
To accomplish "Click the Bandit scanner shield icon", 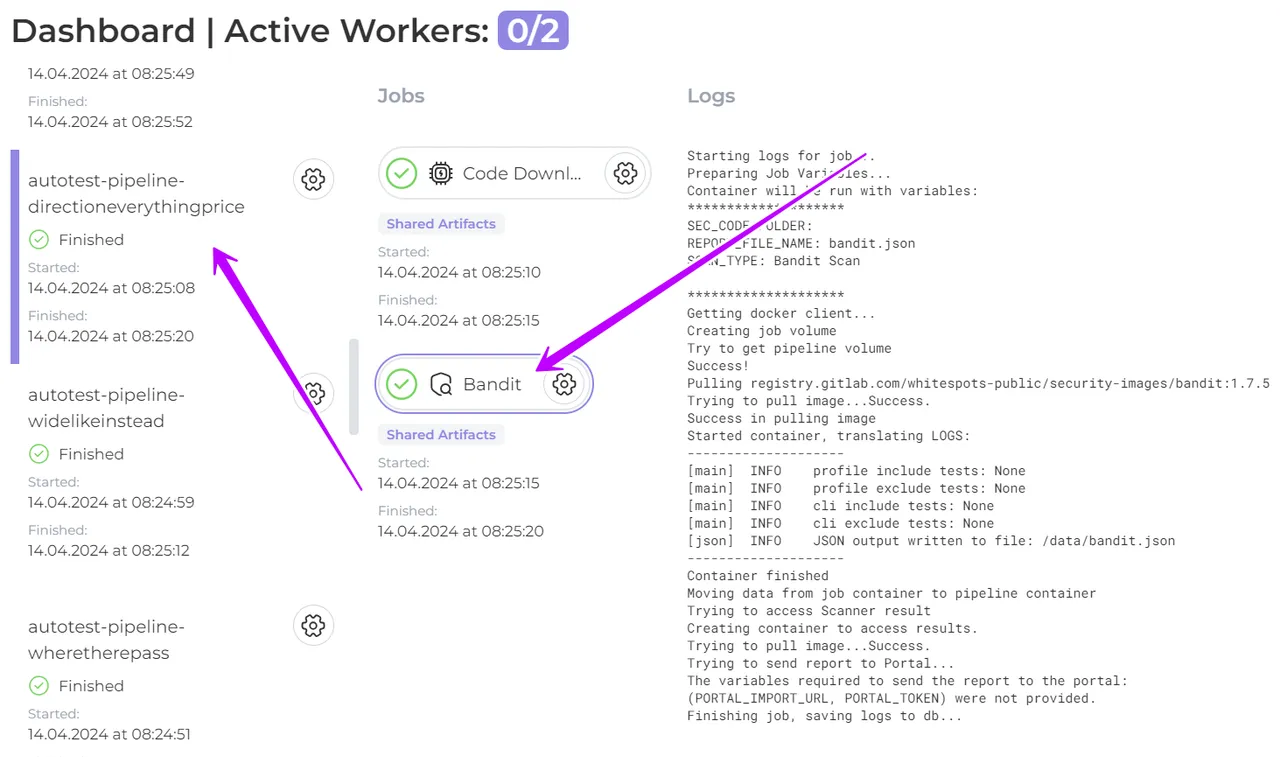I will [x=441, y=384].
